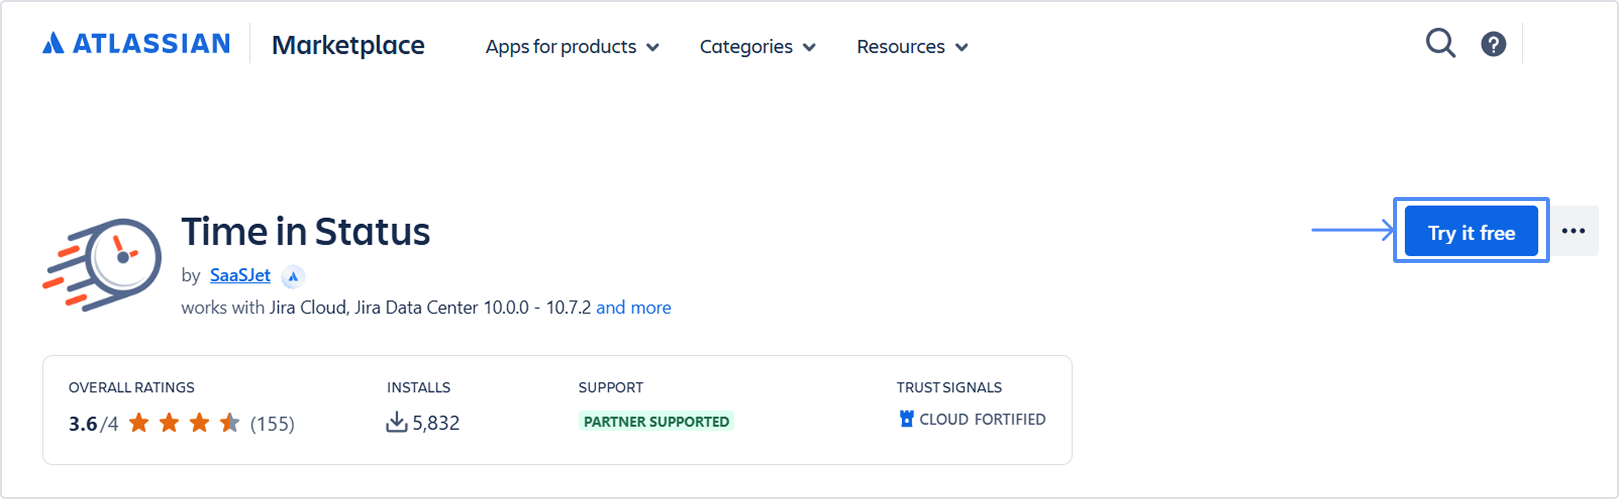
Task: Click the help question mark icon
Action: [x=1493, y=44]
